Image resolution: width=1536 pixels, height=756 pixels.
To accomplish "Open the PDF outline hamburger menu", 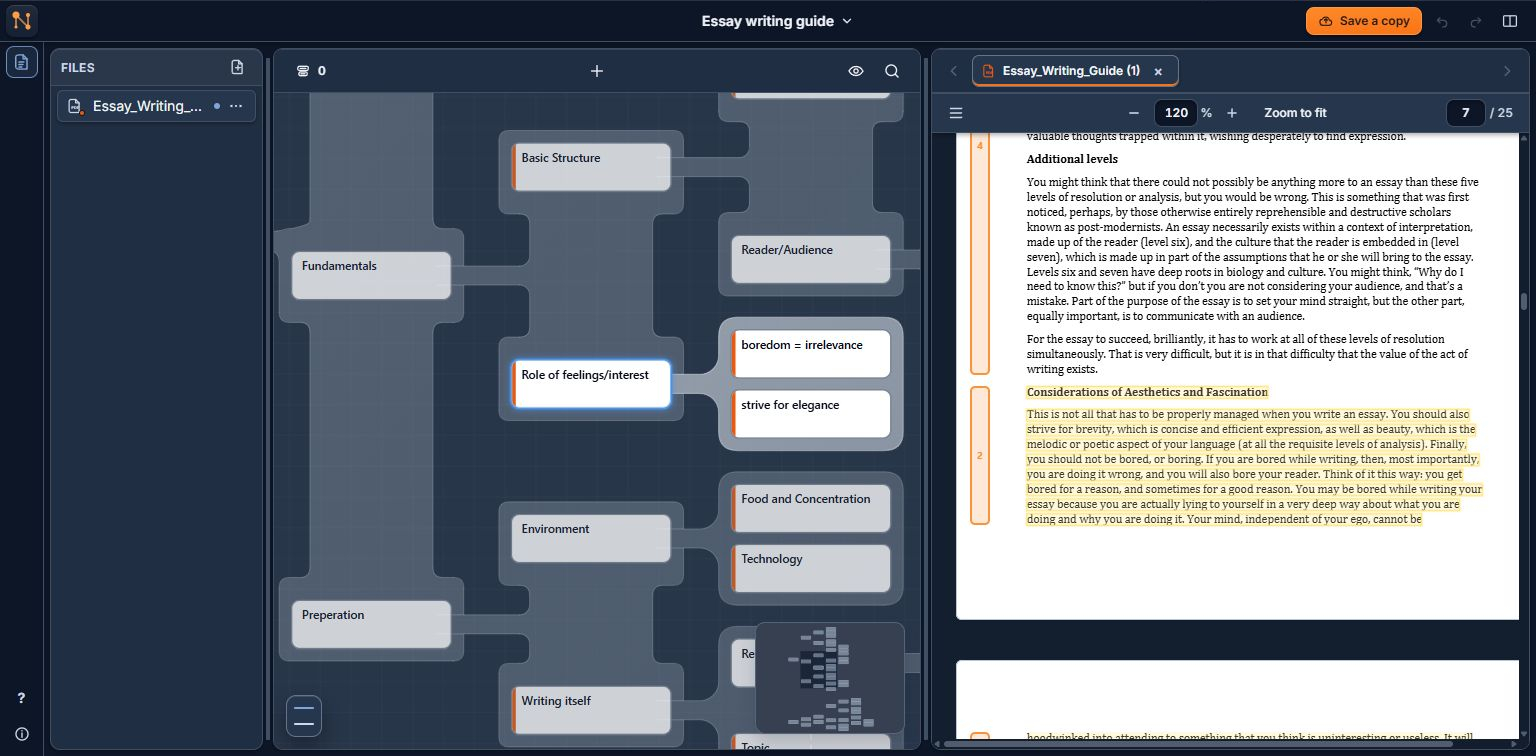I will point(956,113).
